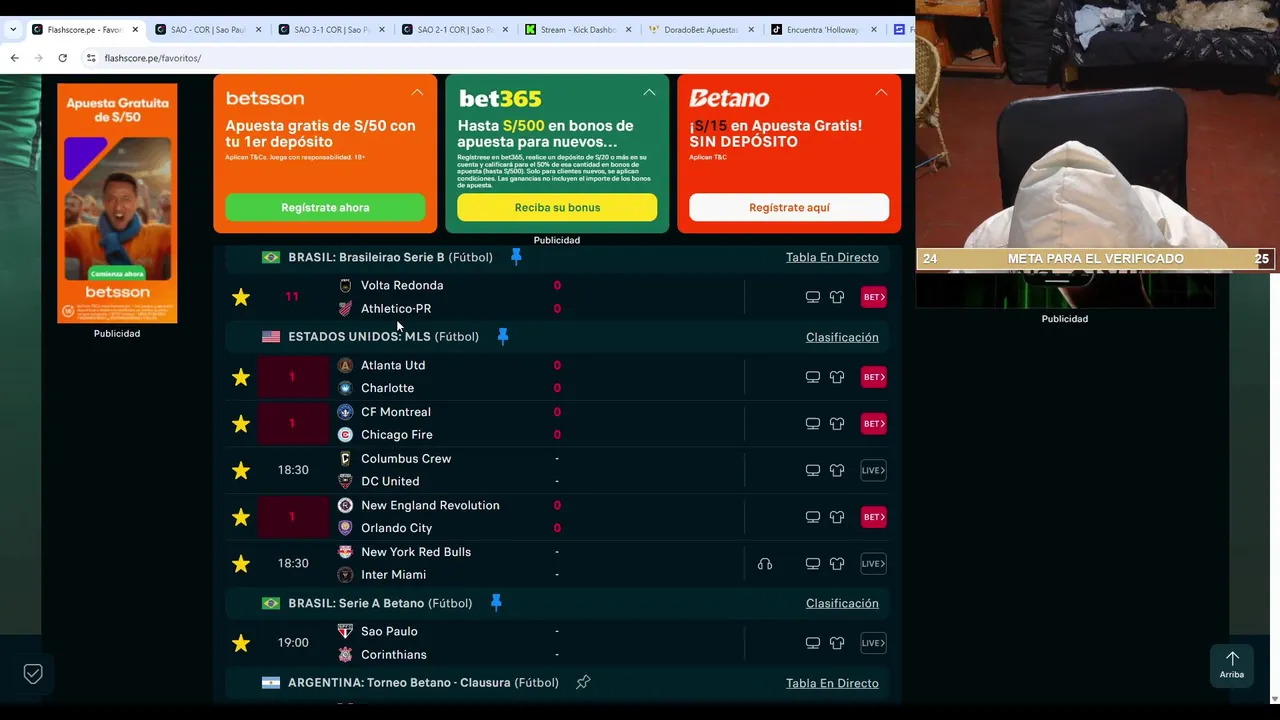Switch to the Encuentra Holloway tab
Viewport: 1280px width, 720px height.
click(x=822, y=30)
